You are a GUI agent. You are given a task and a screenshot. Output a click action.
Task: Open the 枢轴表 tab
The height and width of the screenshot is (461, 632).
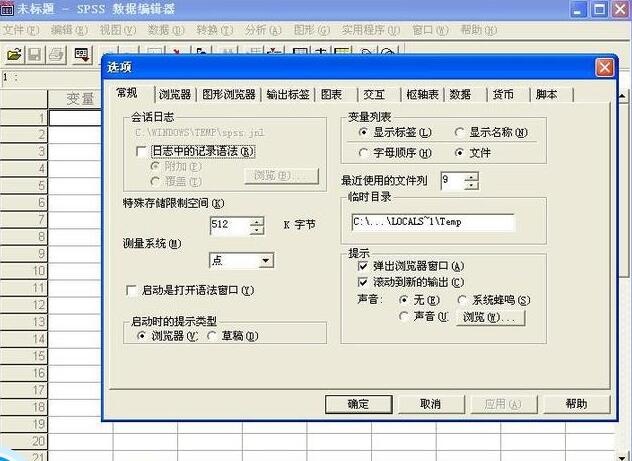(x=422, y=95)
